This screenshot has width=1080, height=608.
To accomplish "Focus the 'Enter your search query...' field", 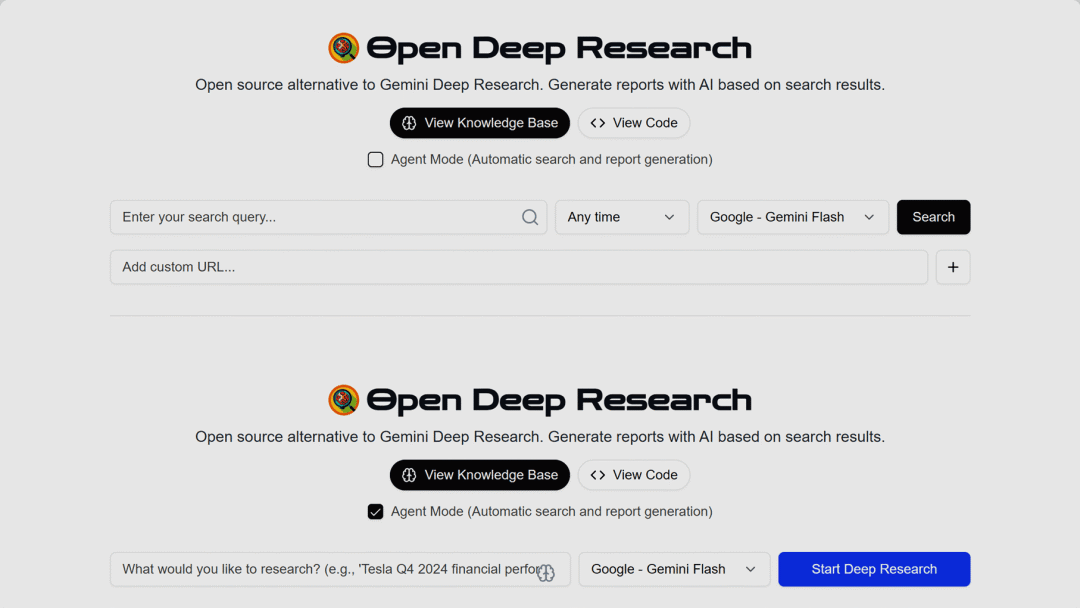I will (x=329, y=217).
